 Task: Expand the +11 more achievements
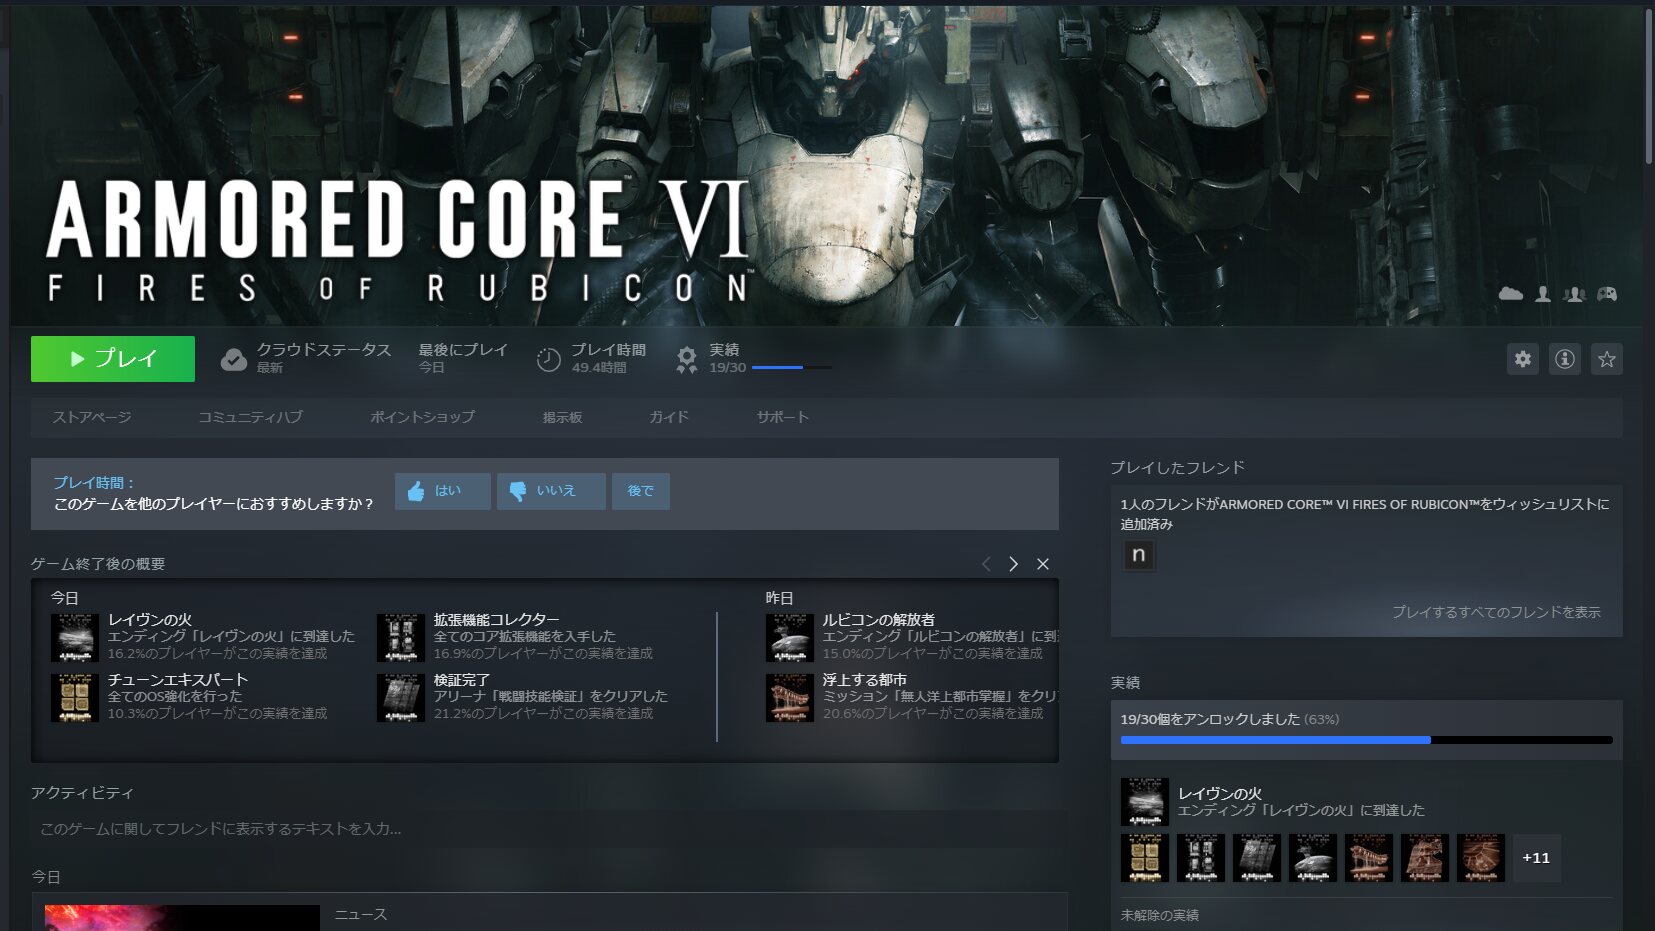1535,858
